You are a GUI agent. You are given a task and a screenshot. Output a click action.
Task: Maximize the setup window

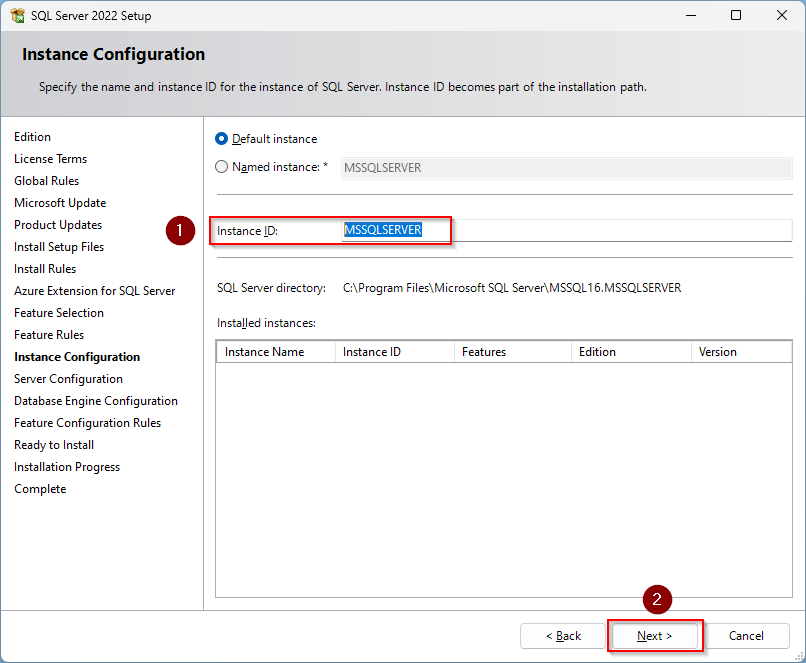[x=736, y=16]
